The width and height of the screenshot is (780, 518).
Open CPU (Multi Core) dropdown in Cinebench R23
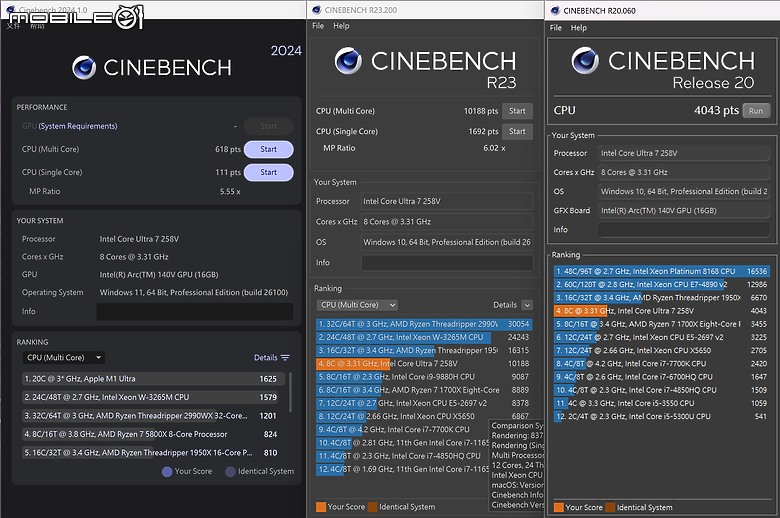[x=357, y=305]
